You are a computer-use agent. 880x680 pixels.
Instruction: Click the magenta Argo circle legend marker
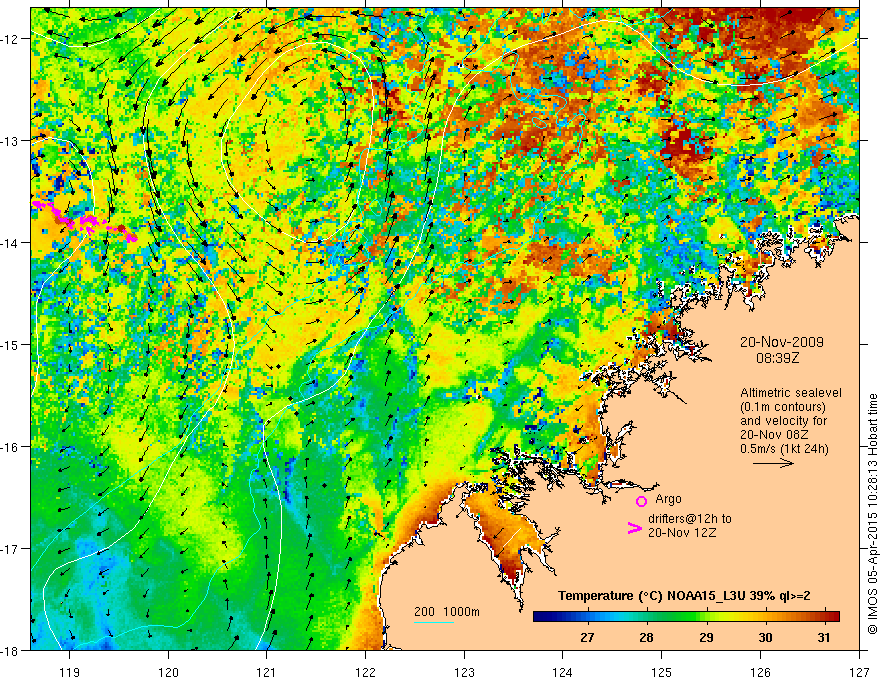pyautogui.click(x=641, y=501)
